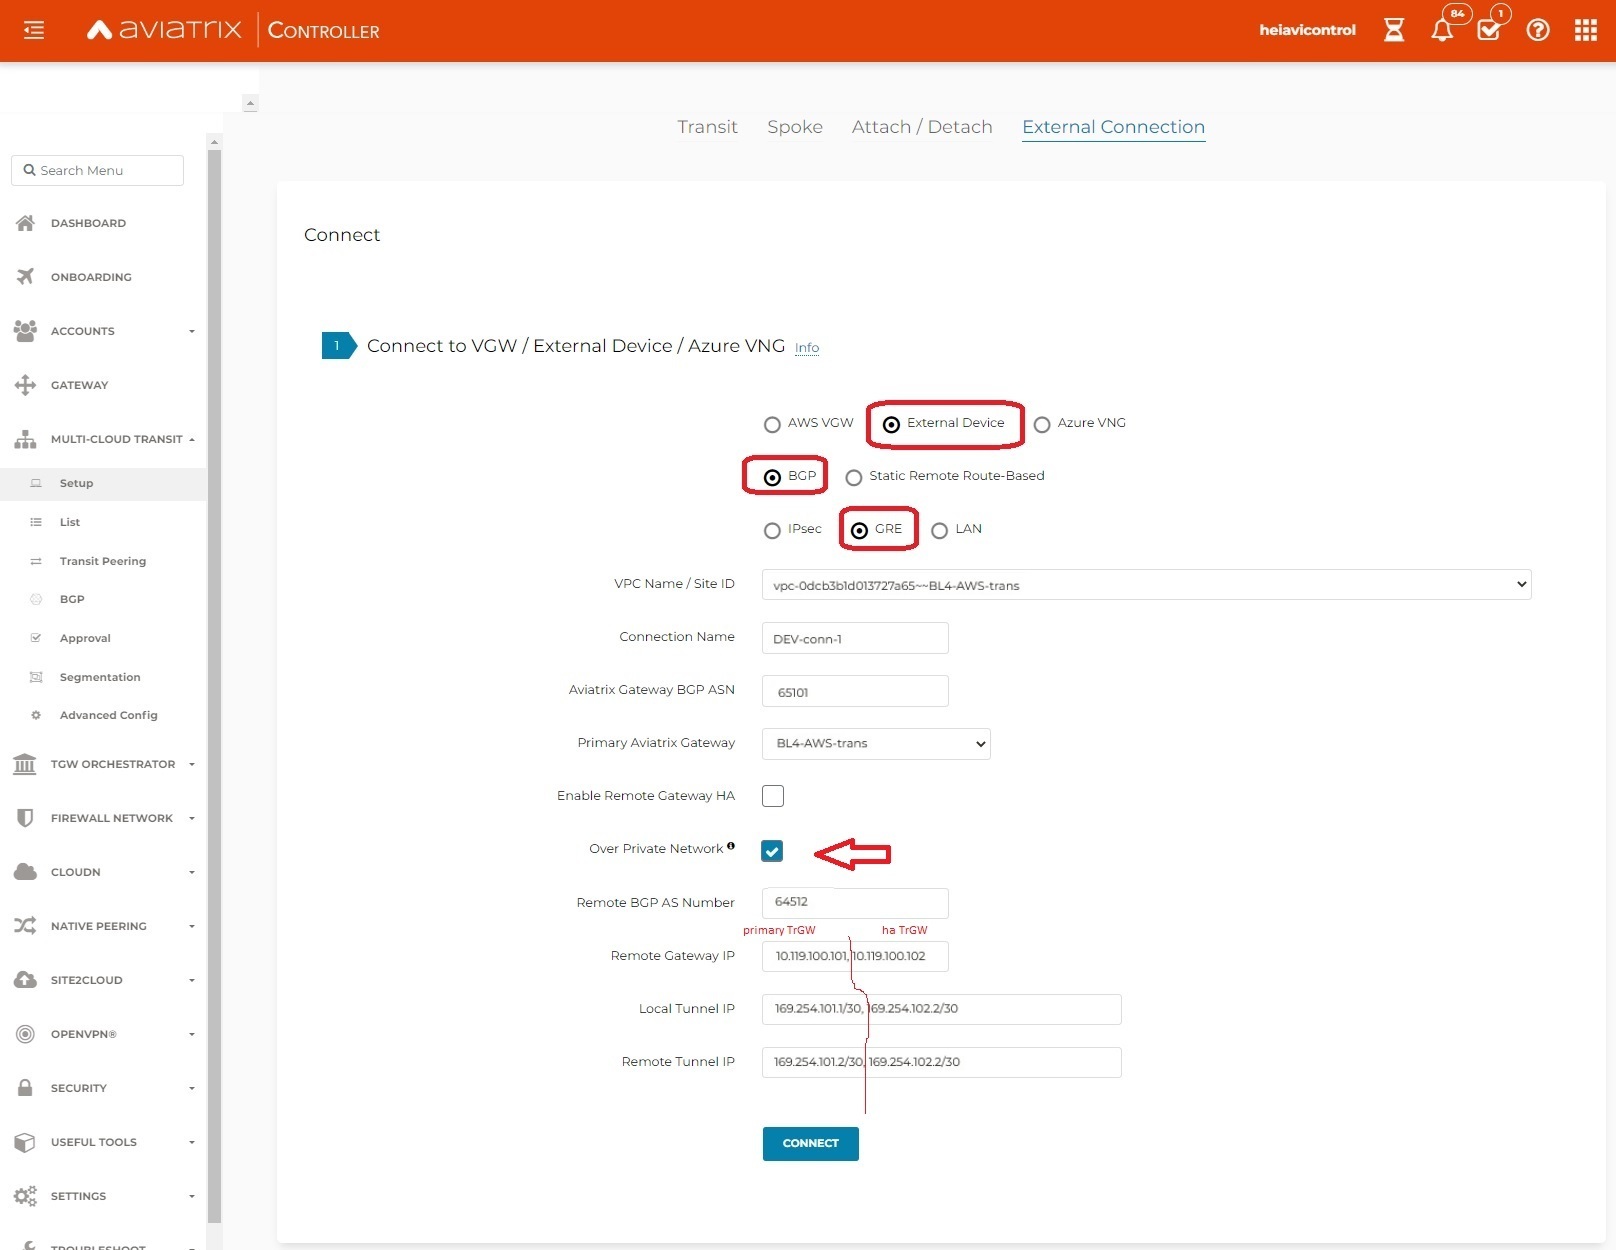Open the VPC Name / Site ID dropdown

pos(1146,584)
